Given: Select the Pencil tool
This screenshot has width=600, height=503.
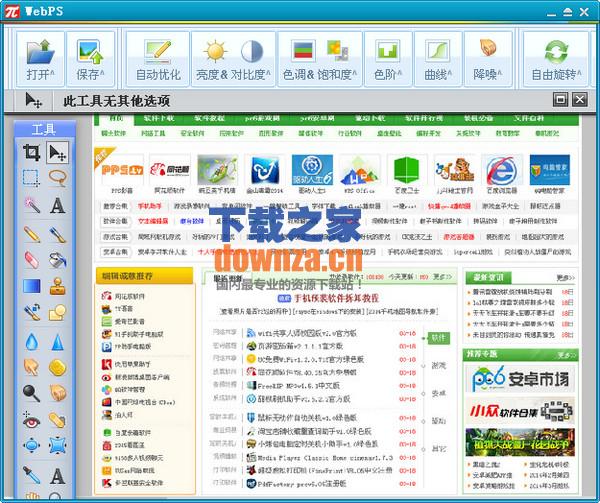Looking at the screenshot, I should (32, 234).
